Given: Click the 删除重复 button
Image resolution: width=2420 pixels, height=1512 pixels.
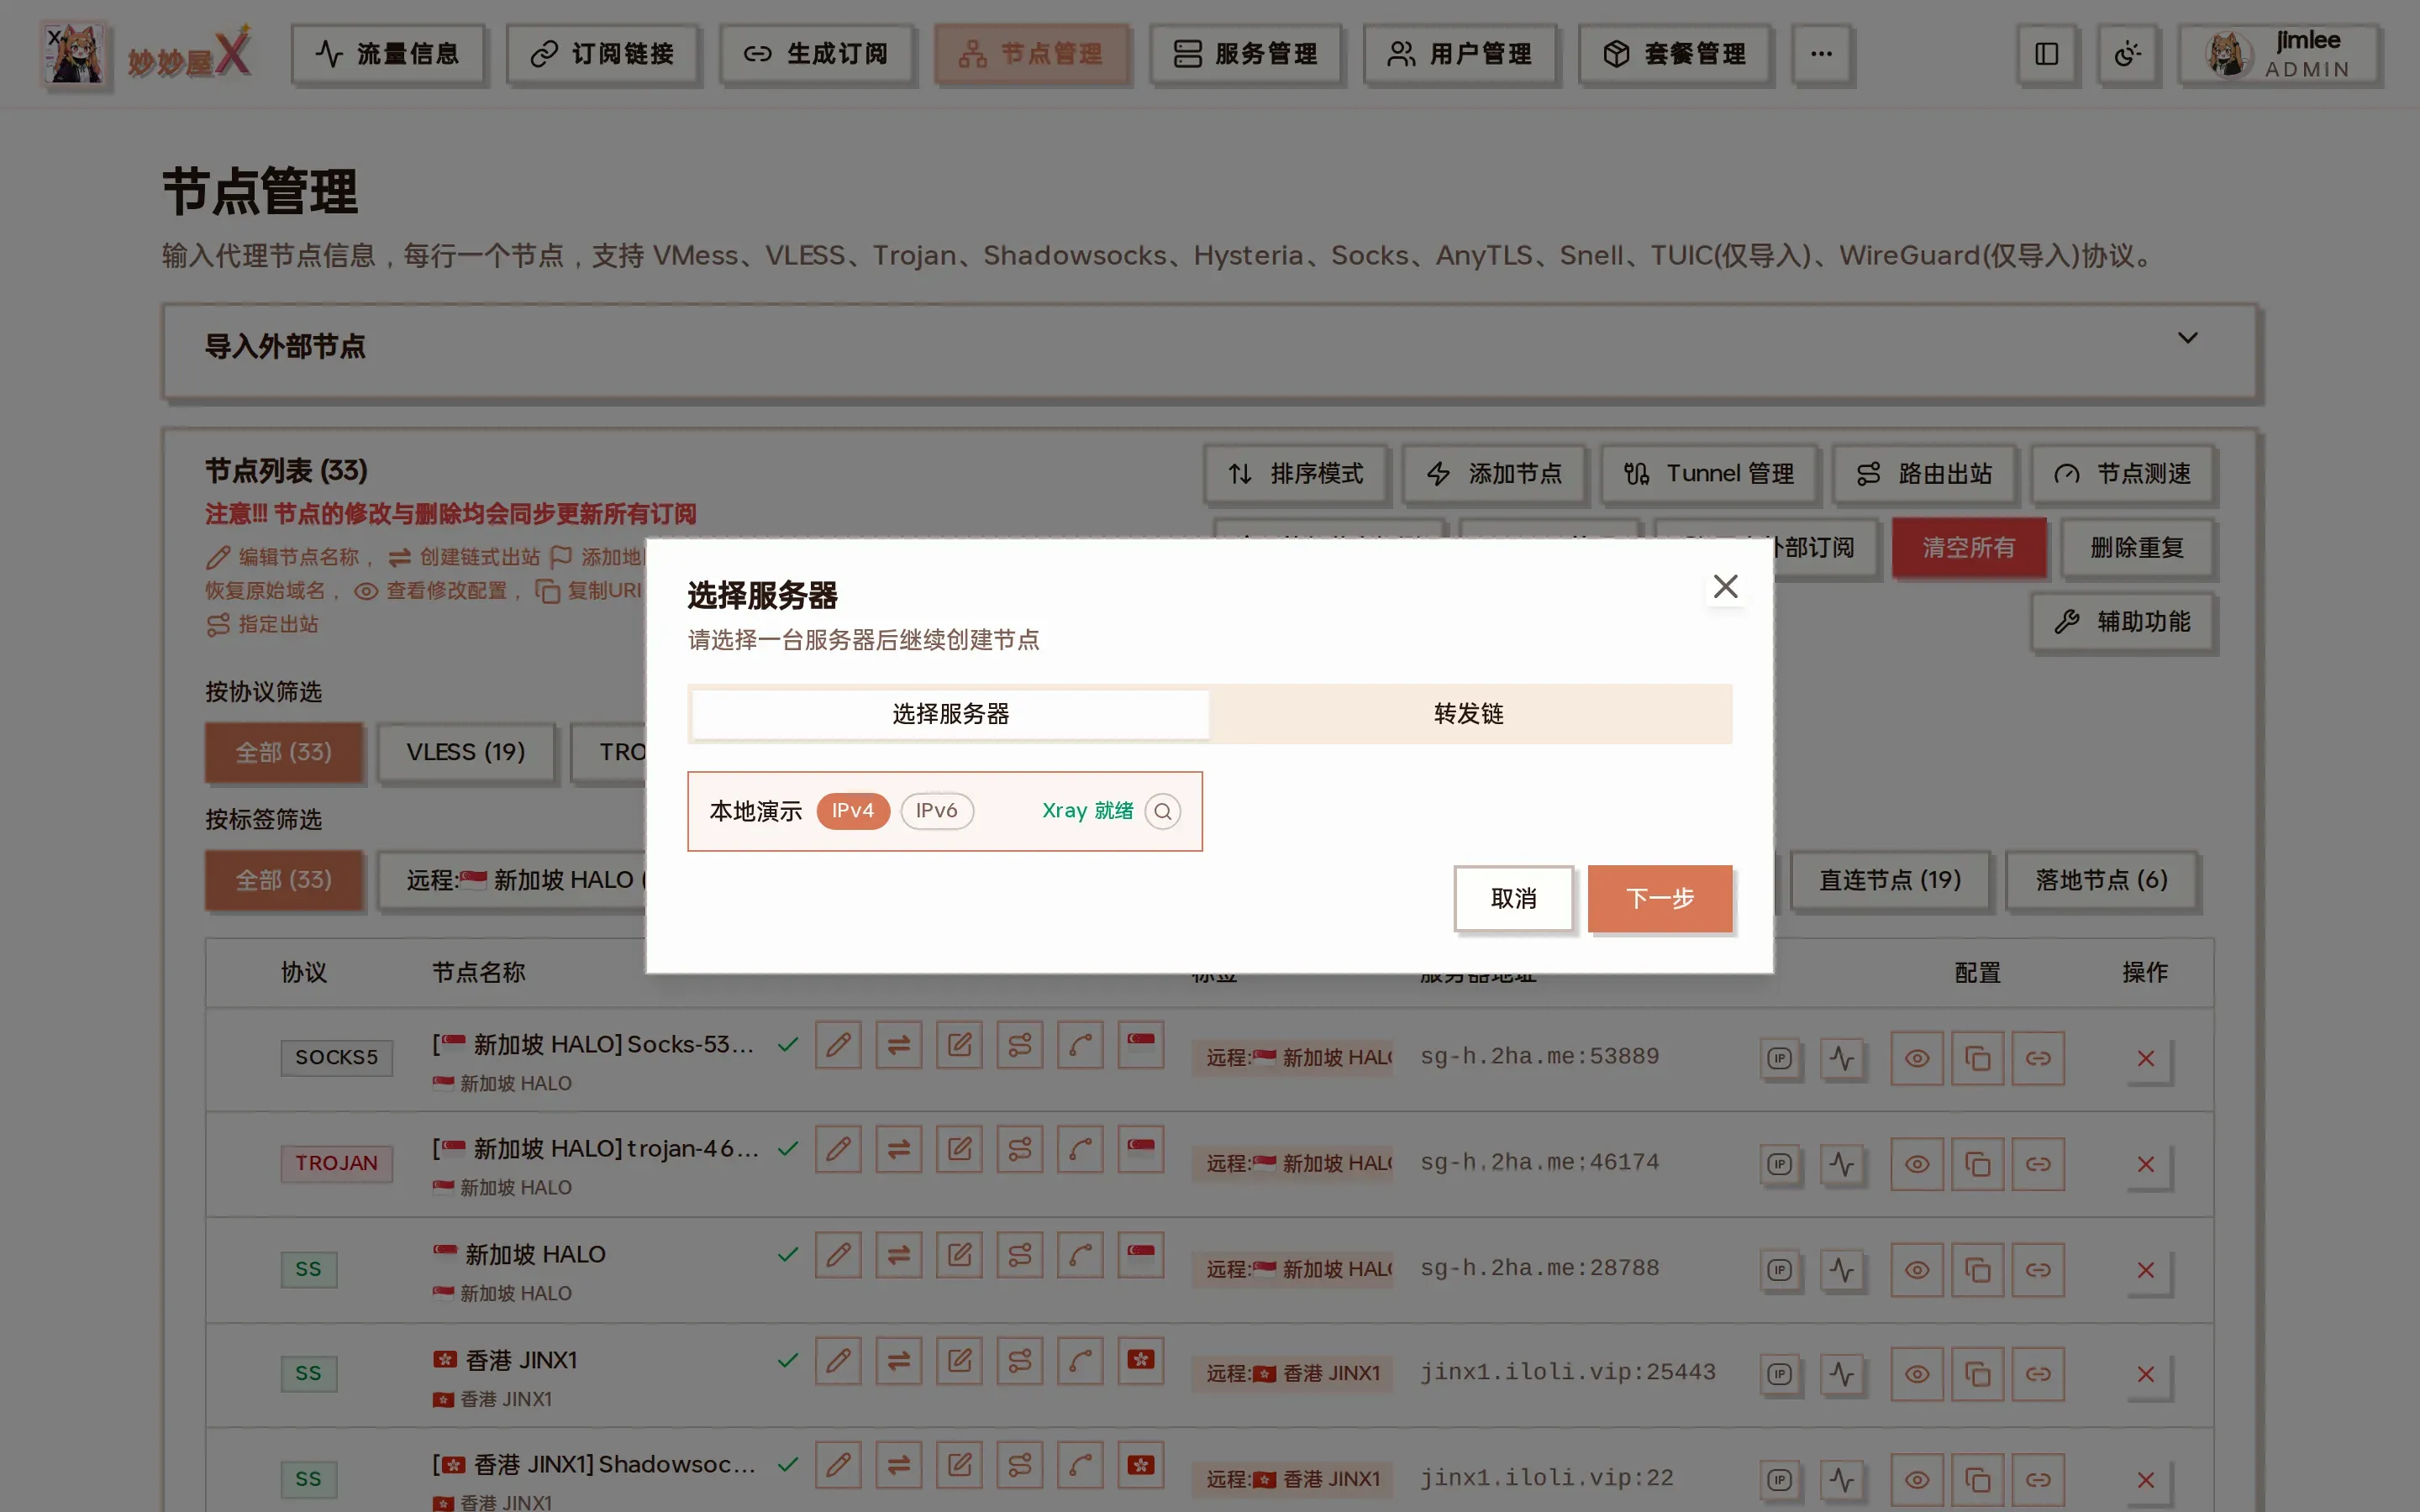Looking at the screenshot, I should pyautogui.click(x=2137, y=547).
